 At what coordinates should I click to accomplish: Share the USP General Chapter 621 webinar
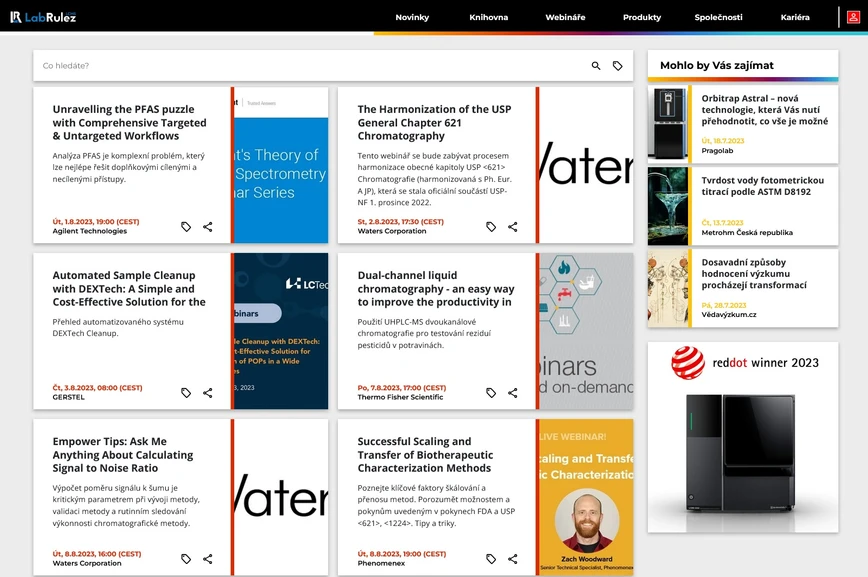click(513, 226)
